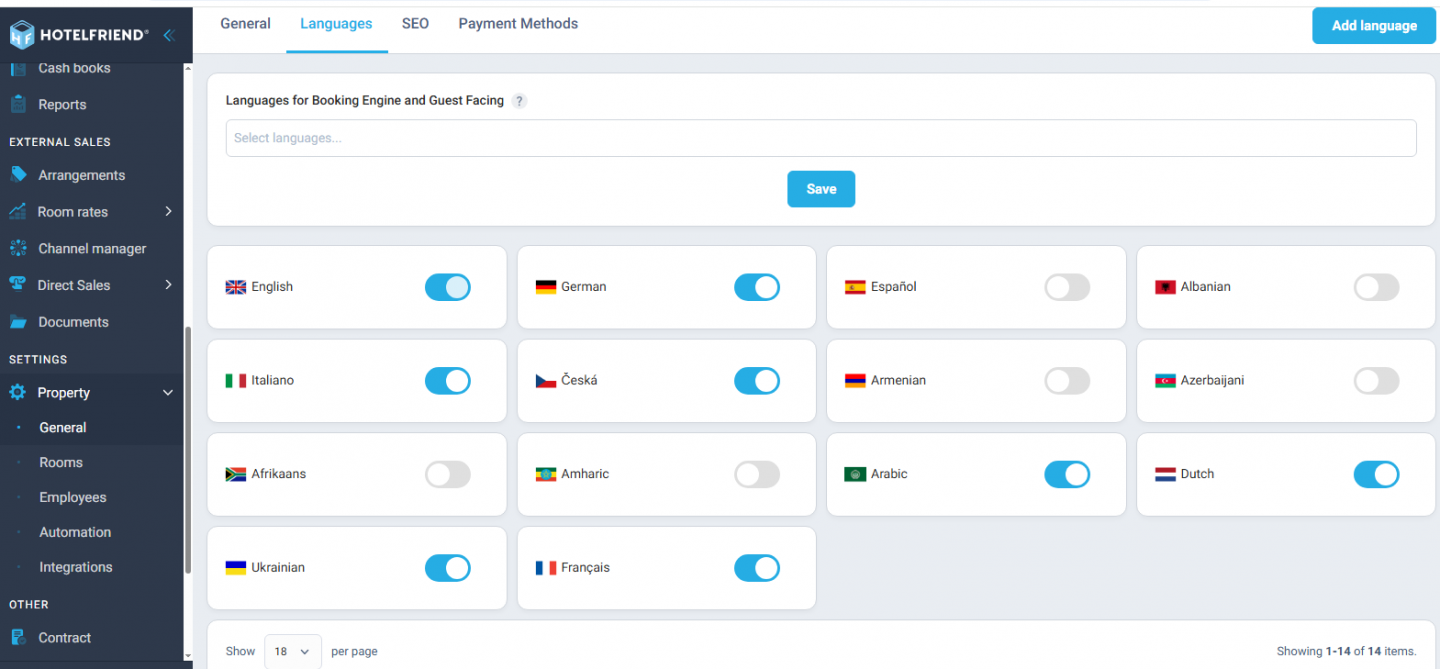The width and height of the screenshot is (1440, 669).
Task: Disable the German language toggle
Action: pyautogui.click(x=757, y=287)
